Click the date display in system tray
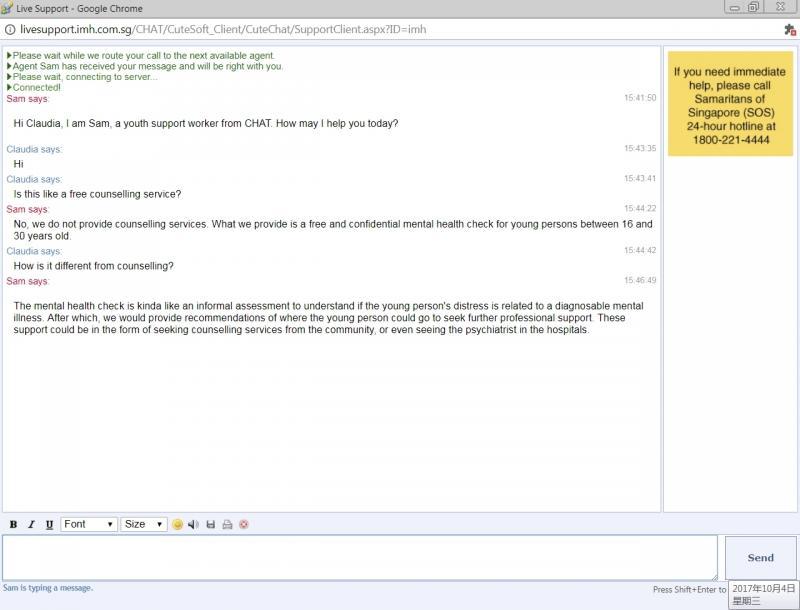 pyautogui.click(x=763, y=594)
